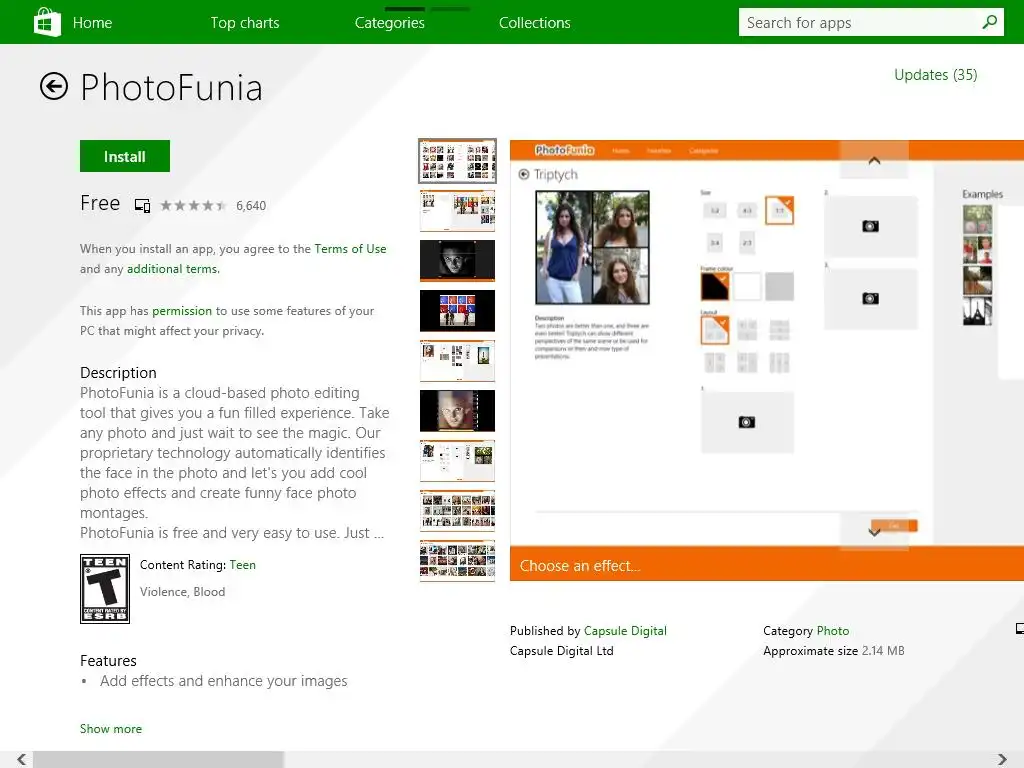Viewport: 1024px width, 768px height.
Task: Click the star rating next to 6,640
Action: [x=193, y=206]
